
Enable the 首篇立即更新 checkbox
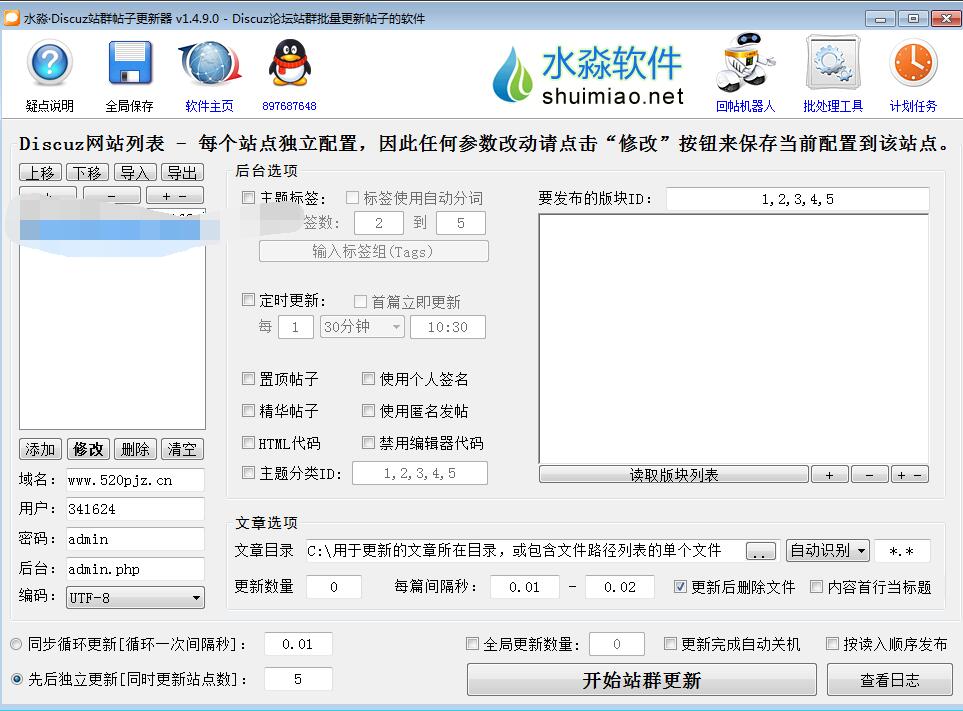[x=361, y=301]
